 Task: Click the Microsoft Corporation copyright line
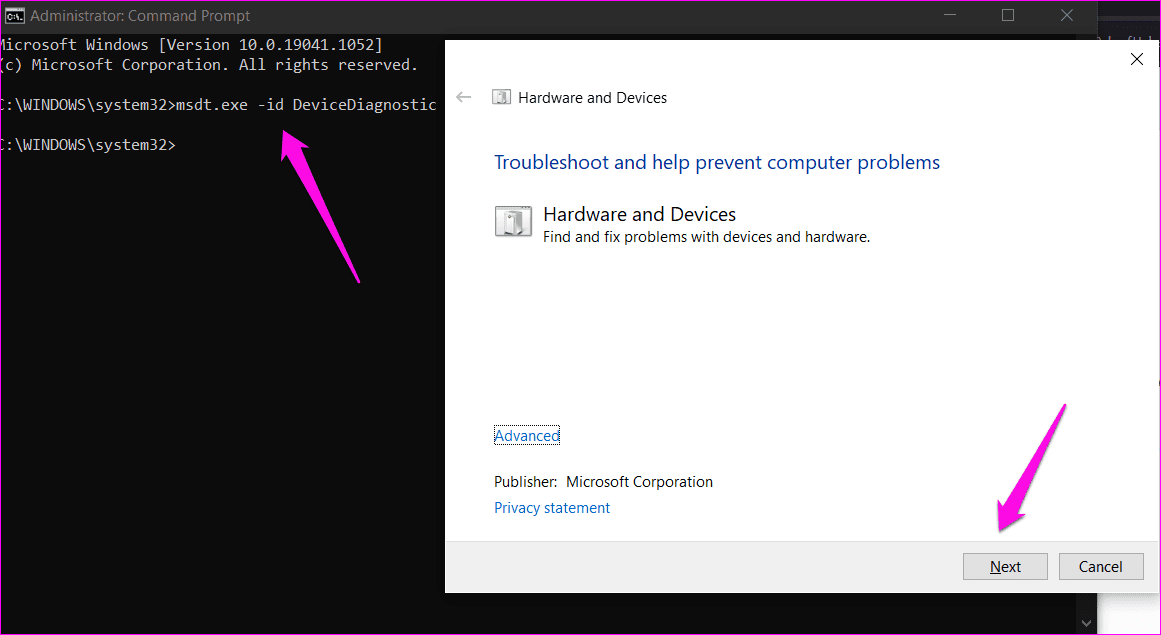click(209, 65)
